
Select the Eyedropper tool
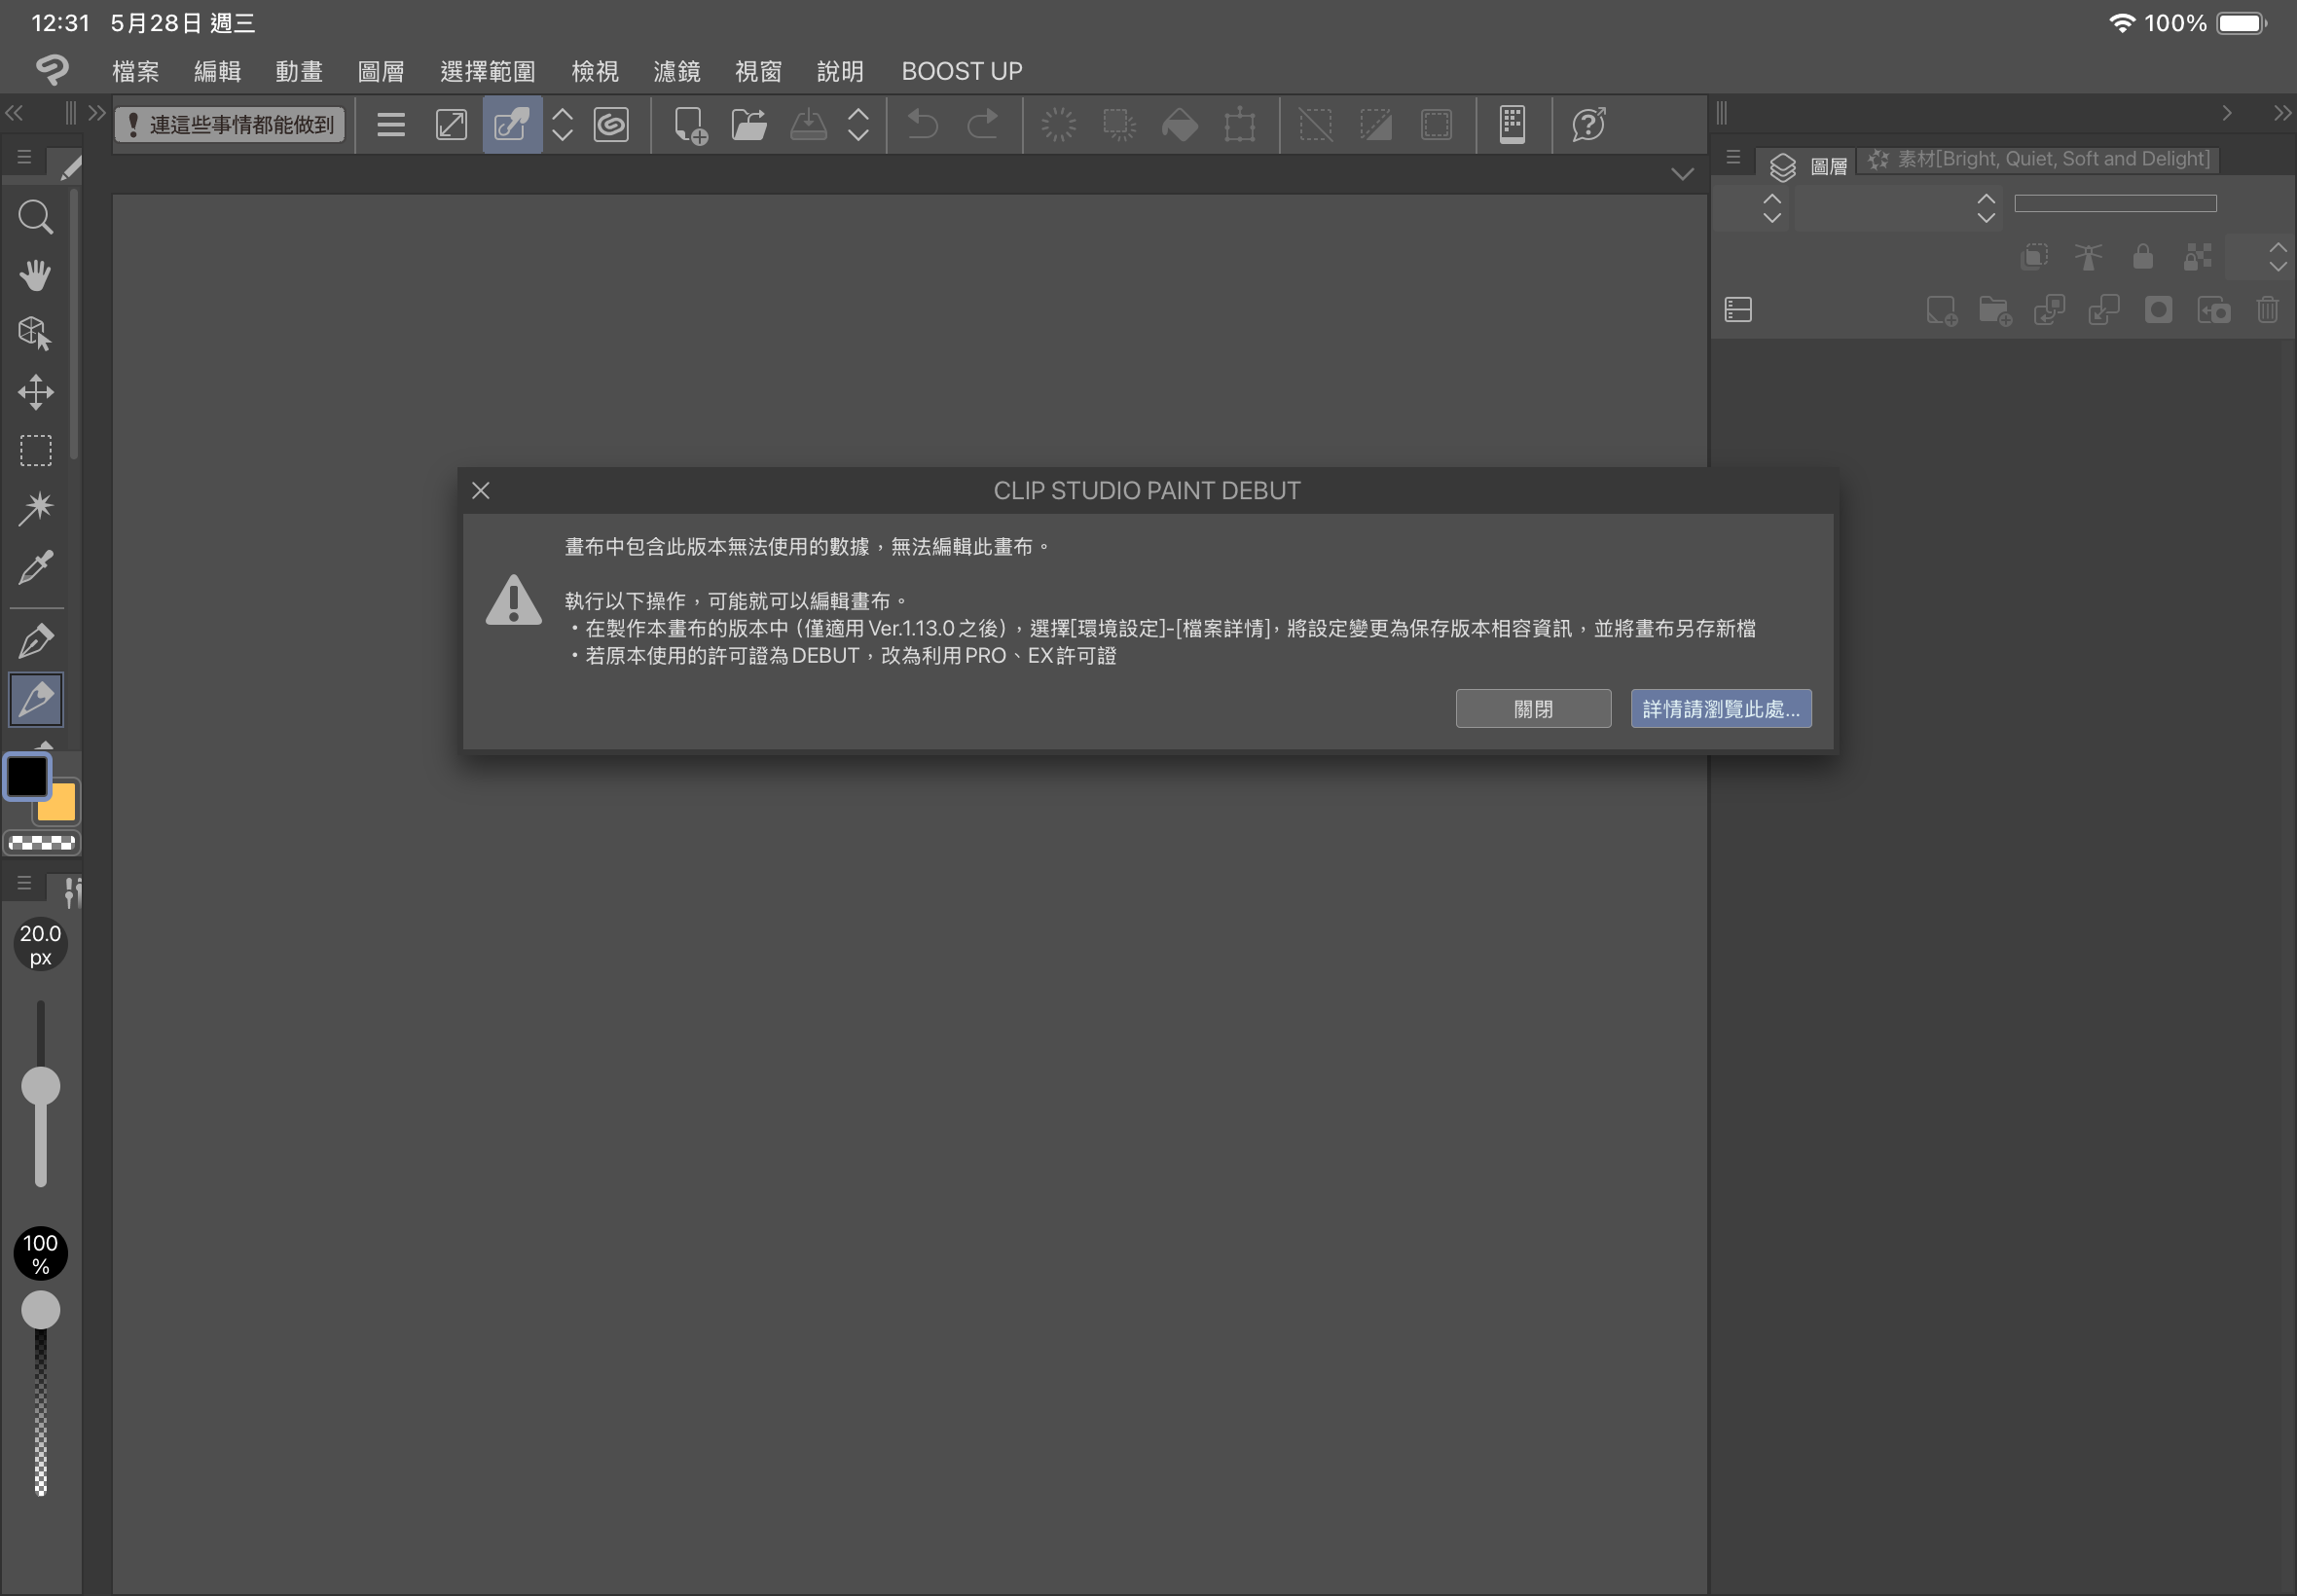pyautogui.click(x=36, y=567)
